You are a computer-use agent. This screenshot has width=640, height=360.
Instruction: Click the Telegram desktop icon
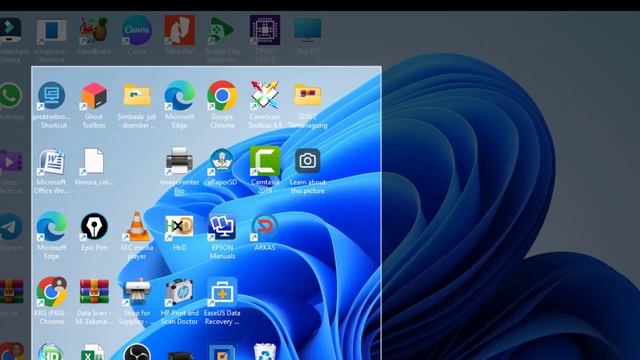tap(11, 227)
